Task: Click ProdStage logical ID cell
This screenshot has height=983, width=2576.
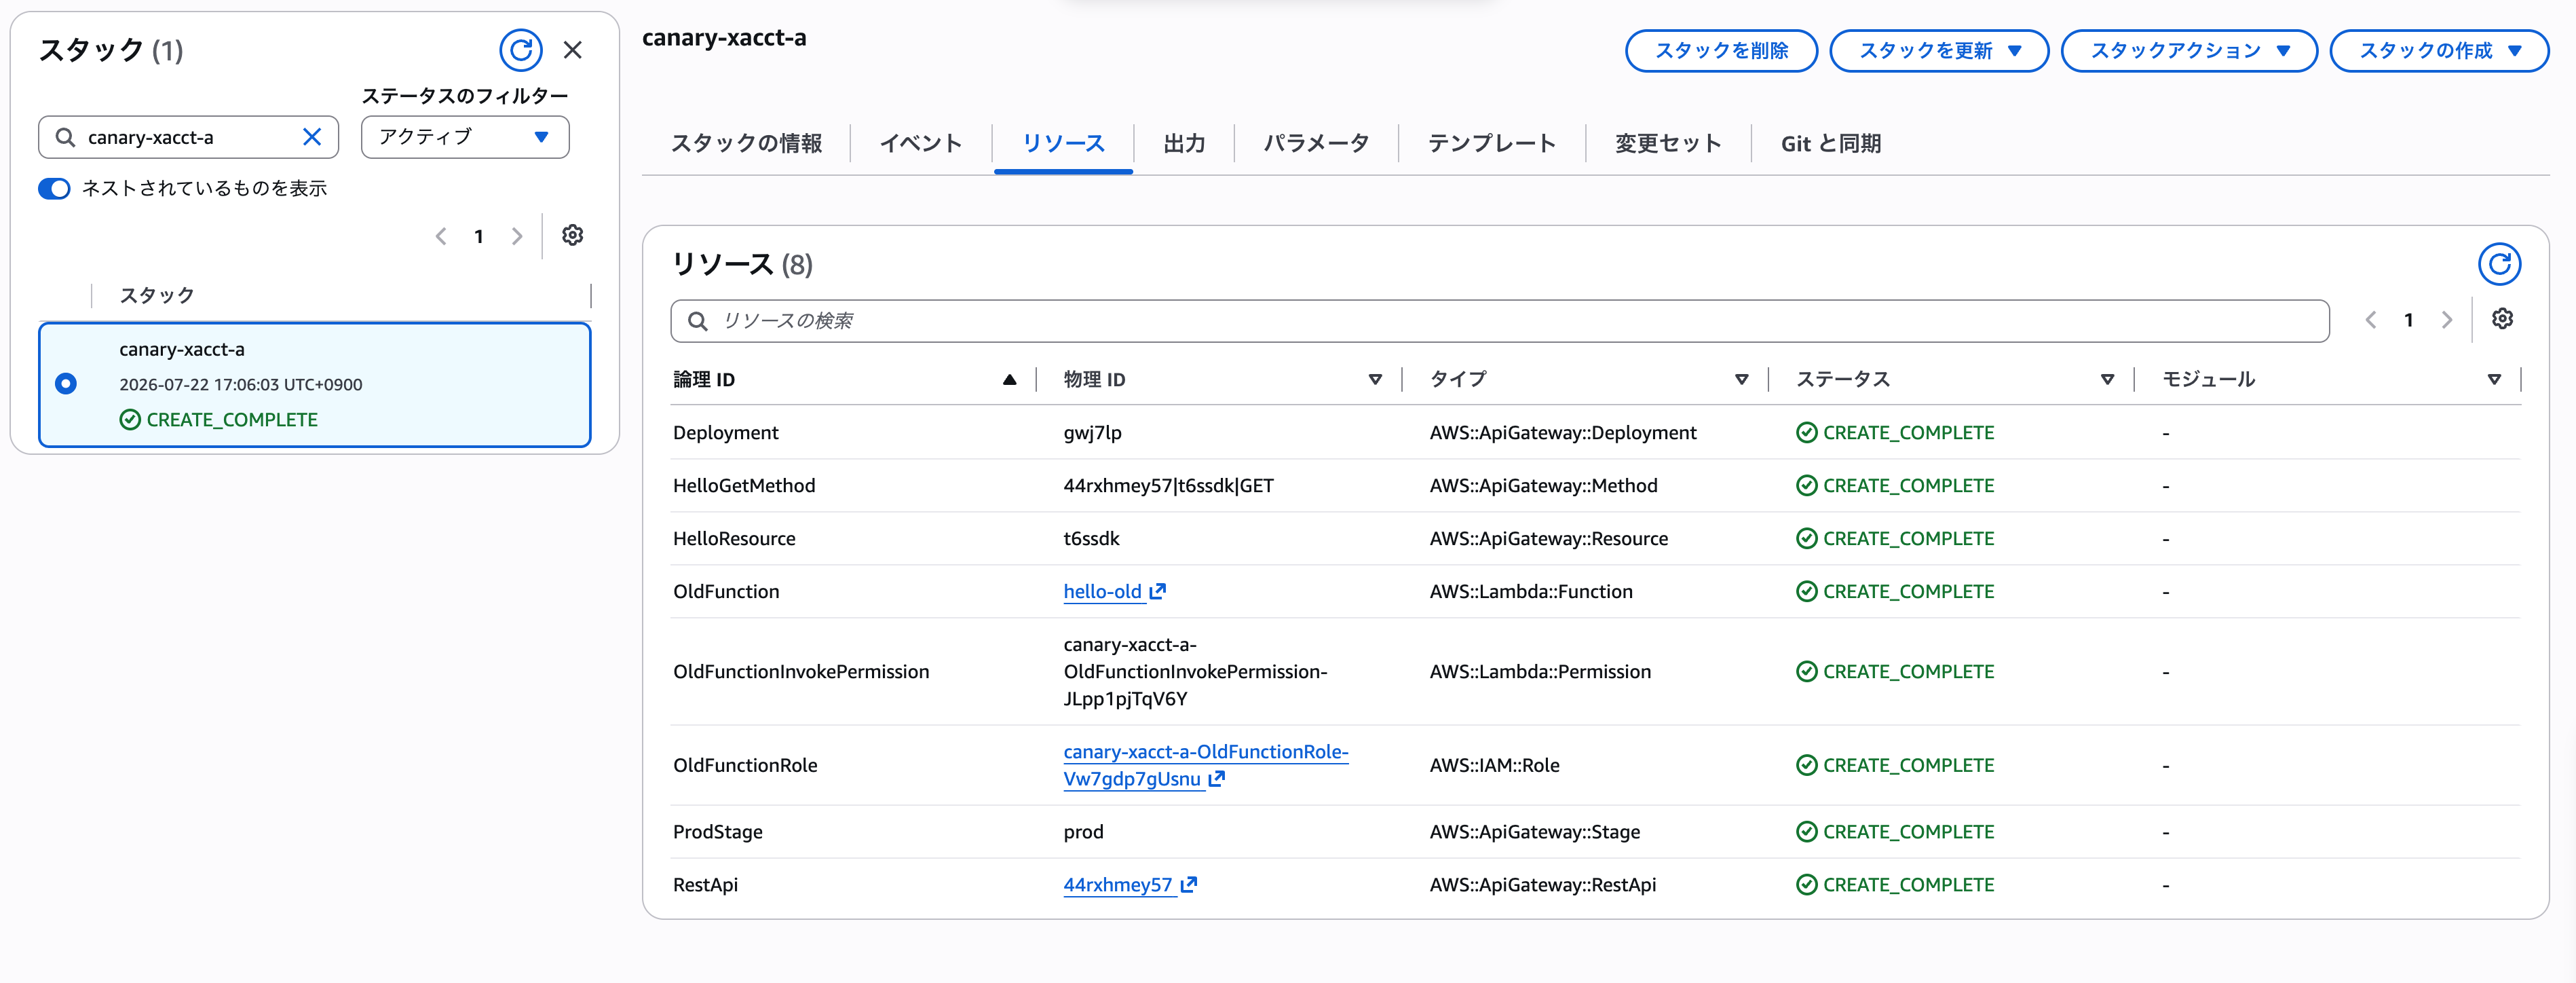Action: pos(717,831)
